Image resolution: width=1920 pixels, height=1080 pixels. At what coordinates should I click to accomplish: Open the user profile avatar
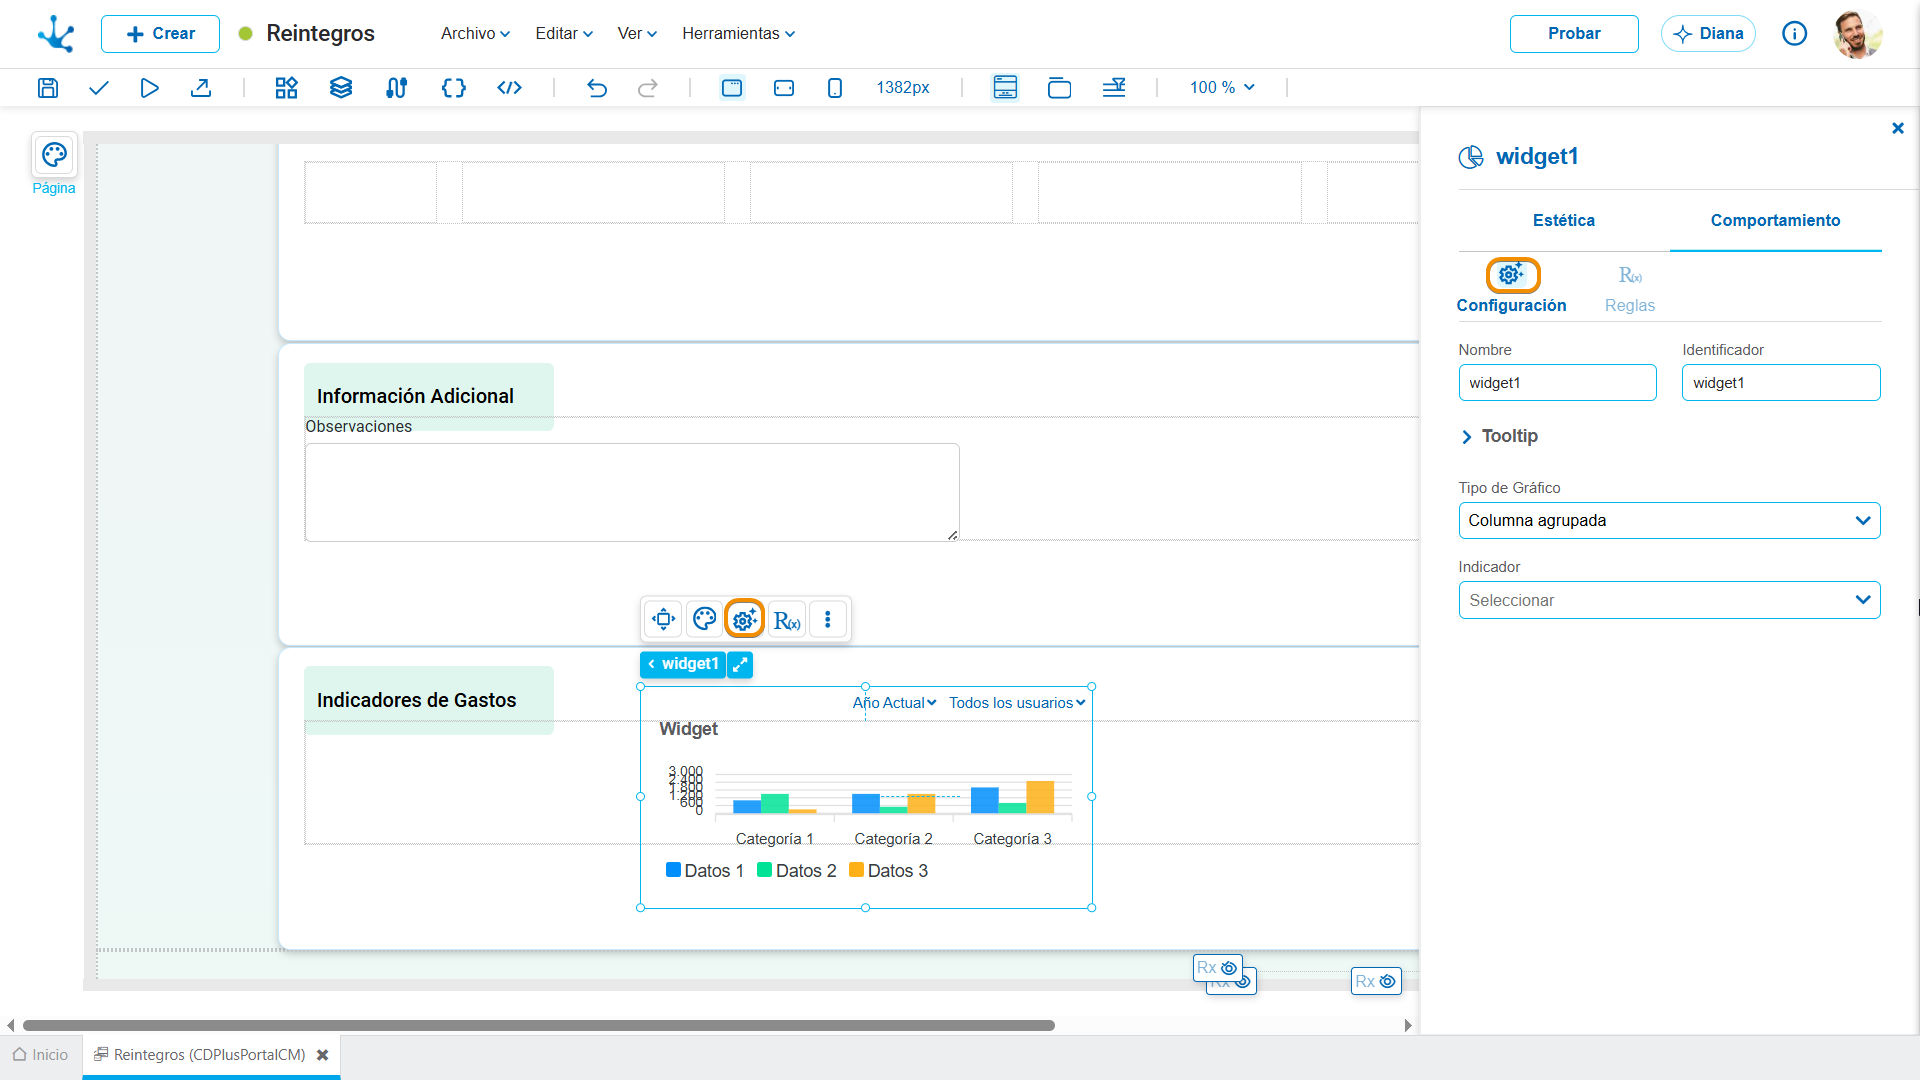[1858, 34]
